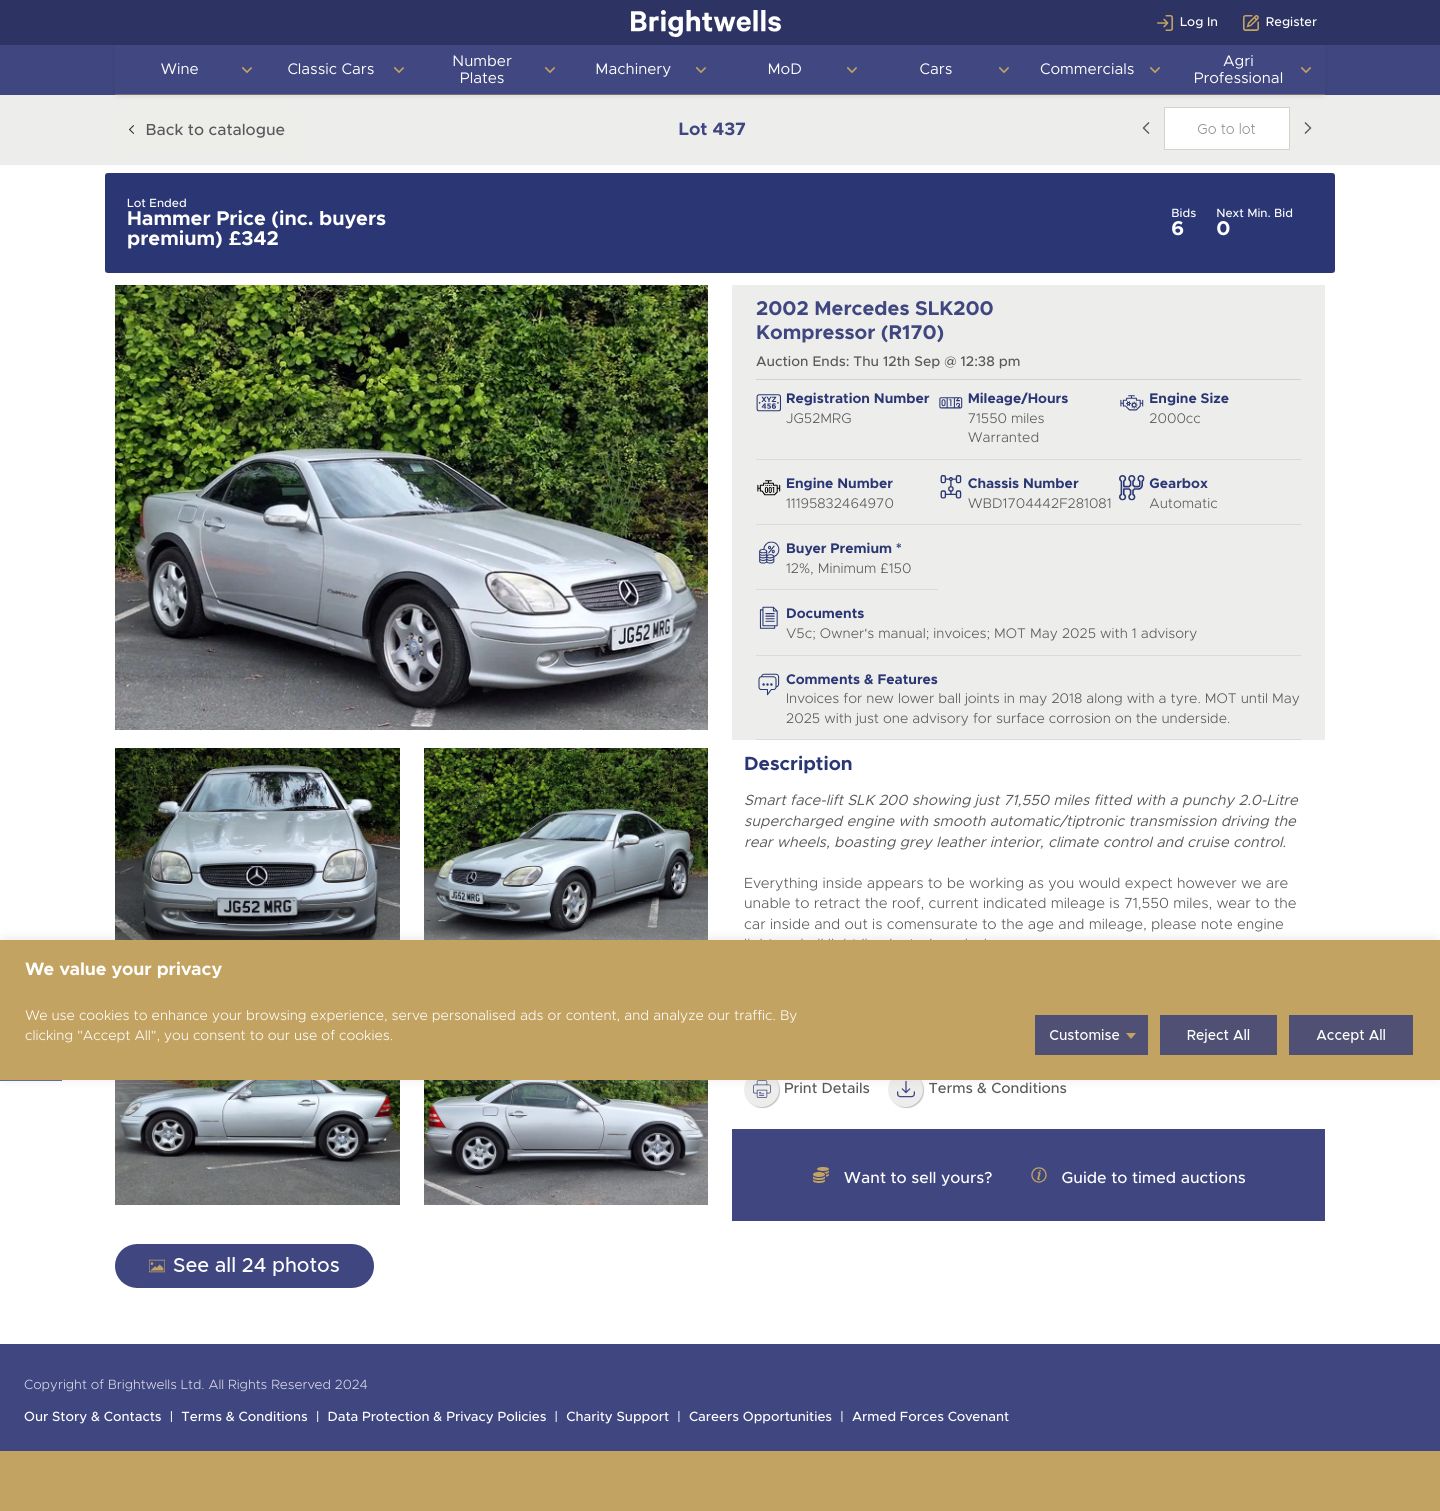Screen dimensions: 1440x1511
Task: Expand the MoD menu chevron
Action: click(x=851, y=70)
